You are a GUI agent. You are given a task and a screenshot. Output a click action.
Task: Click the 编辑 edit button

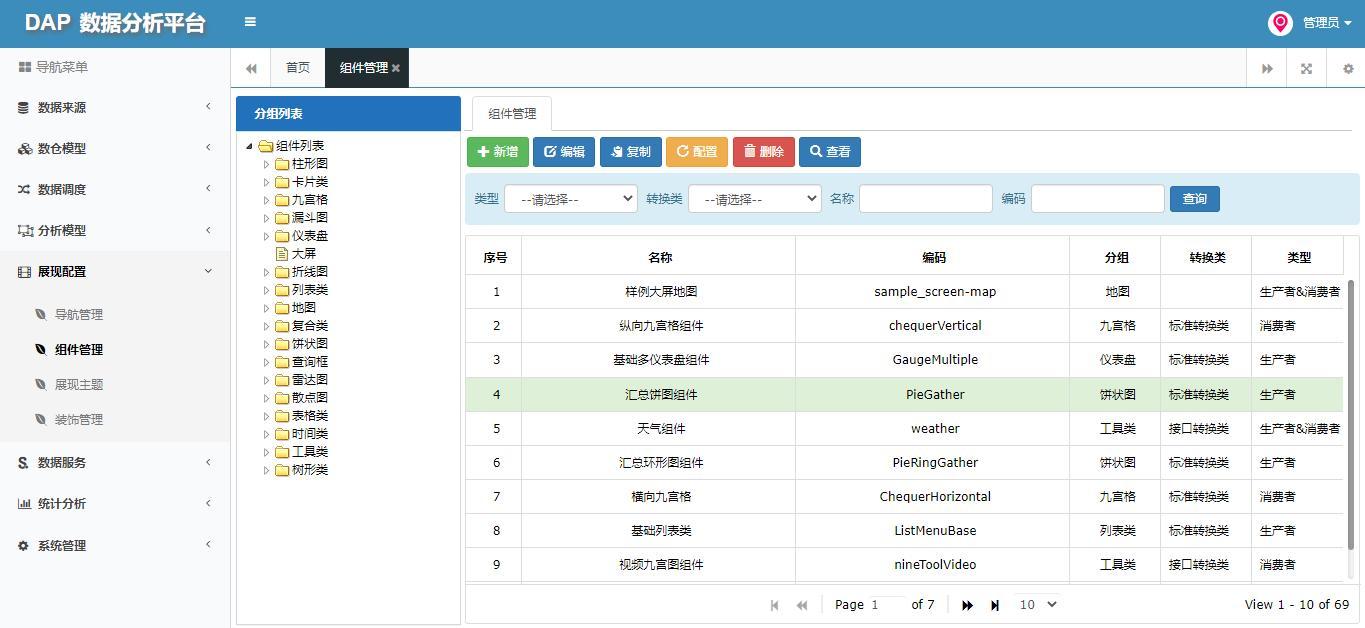[564, 152]
